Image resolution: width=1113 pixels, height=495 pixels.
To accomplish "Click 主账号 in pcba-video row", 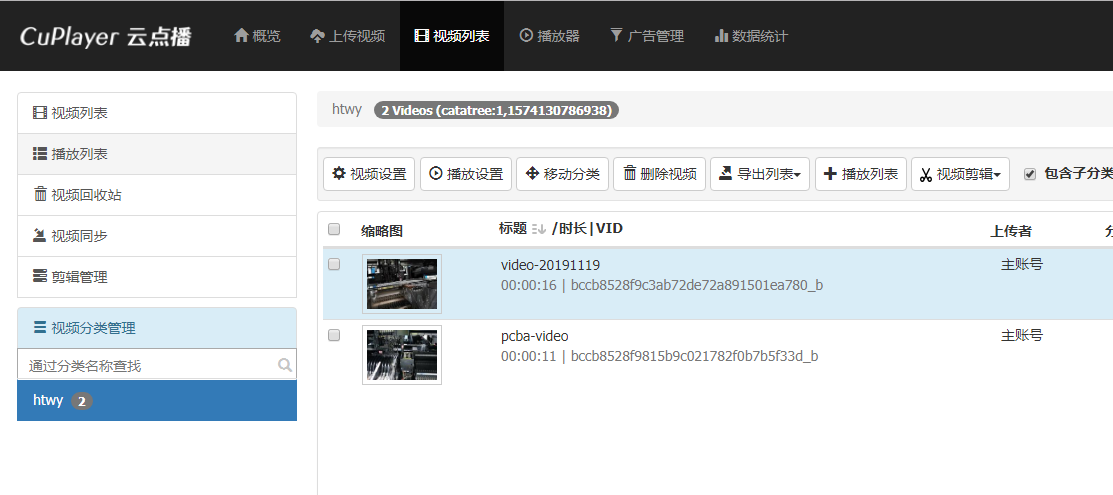I will [x=1022, y=335].
